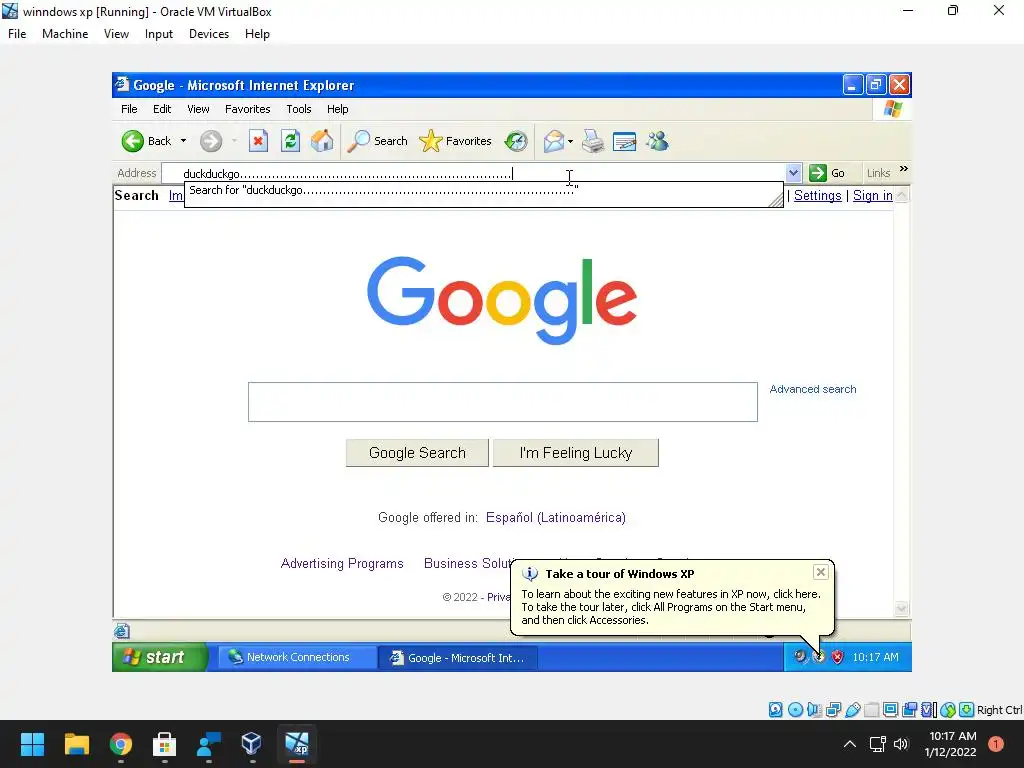The width and height of the screenshot is (1024, 768).
Task: Click host volume speaker icon
Action: coord(901,744)
